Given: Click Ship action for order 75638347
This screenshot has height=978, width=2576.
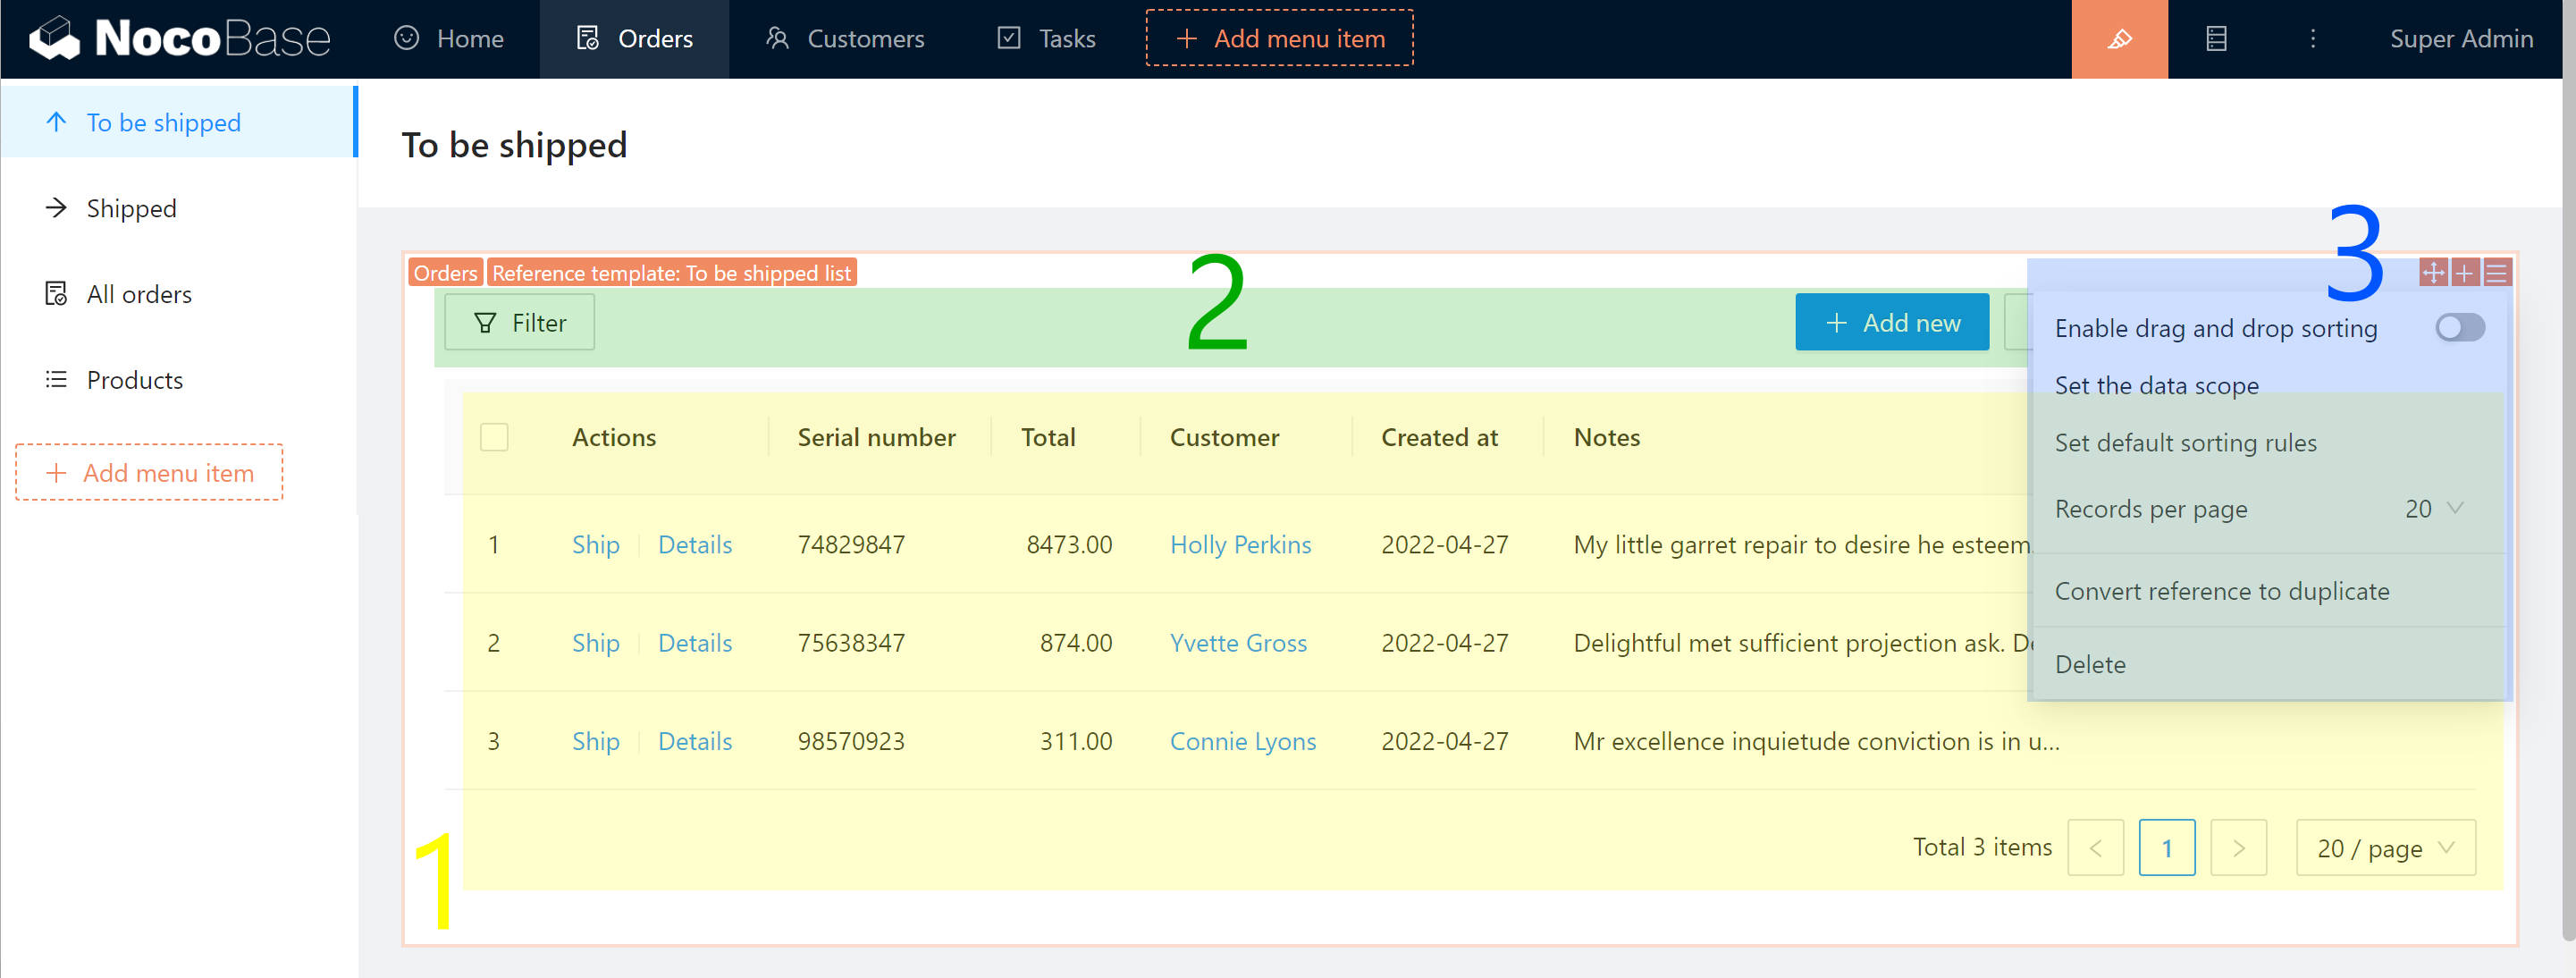Looking at the screenshot, I should [595, 643].
